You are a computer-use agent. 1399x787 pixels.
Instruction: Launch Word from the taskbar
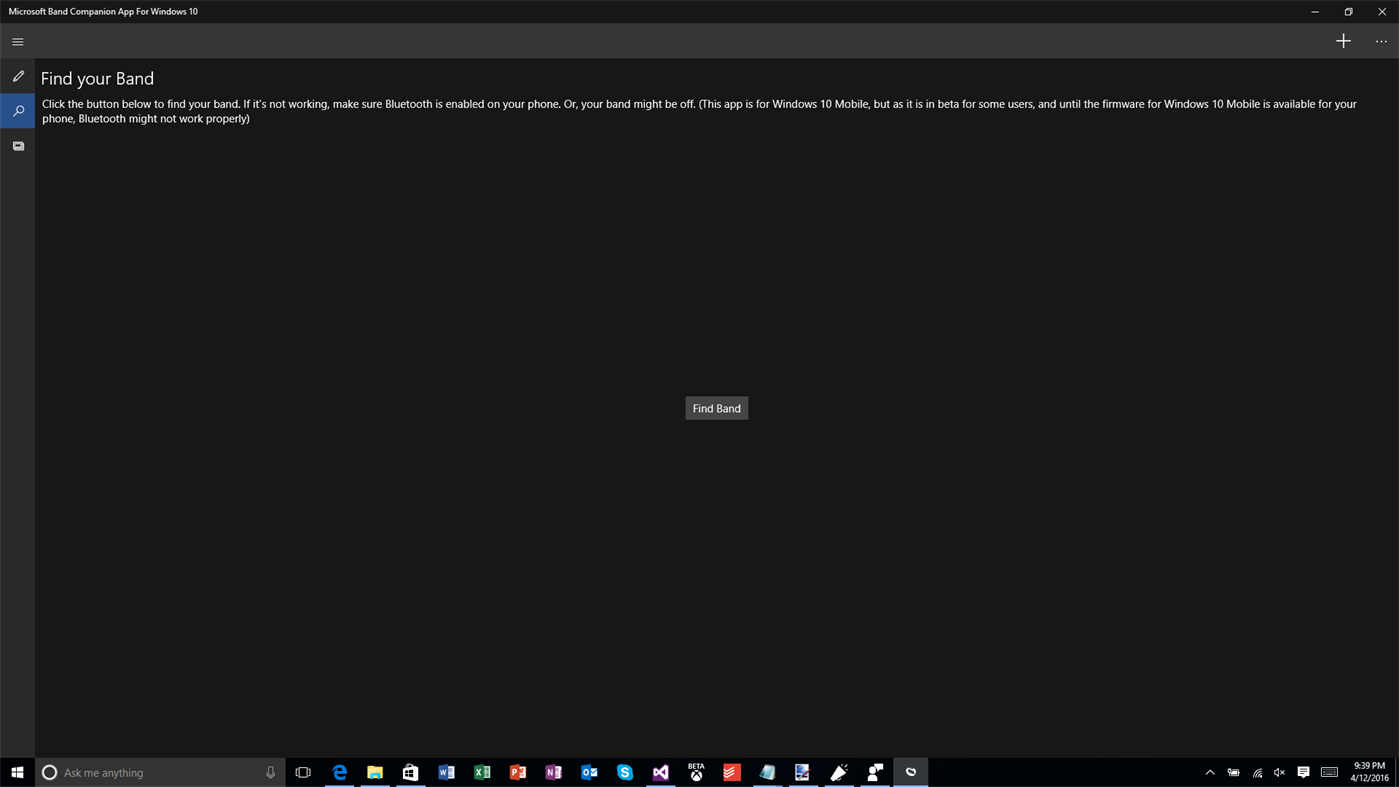pyautogui.click(x=446, y=772)
